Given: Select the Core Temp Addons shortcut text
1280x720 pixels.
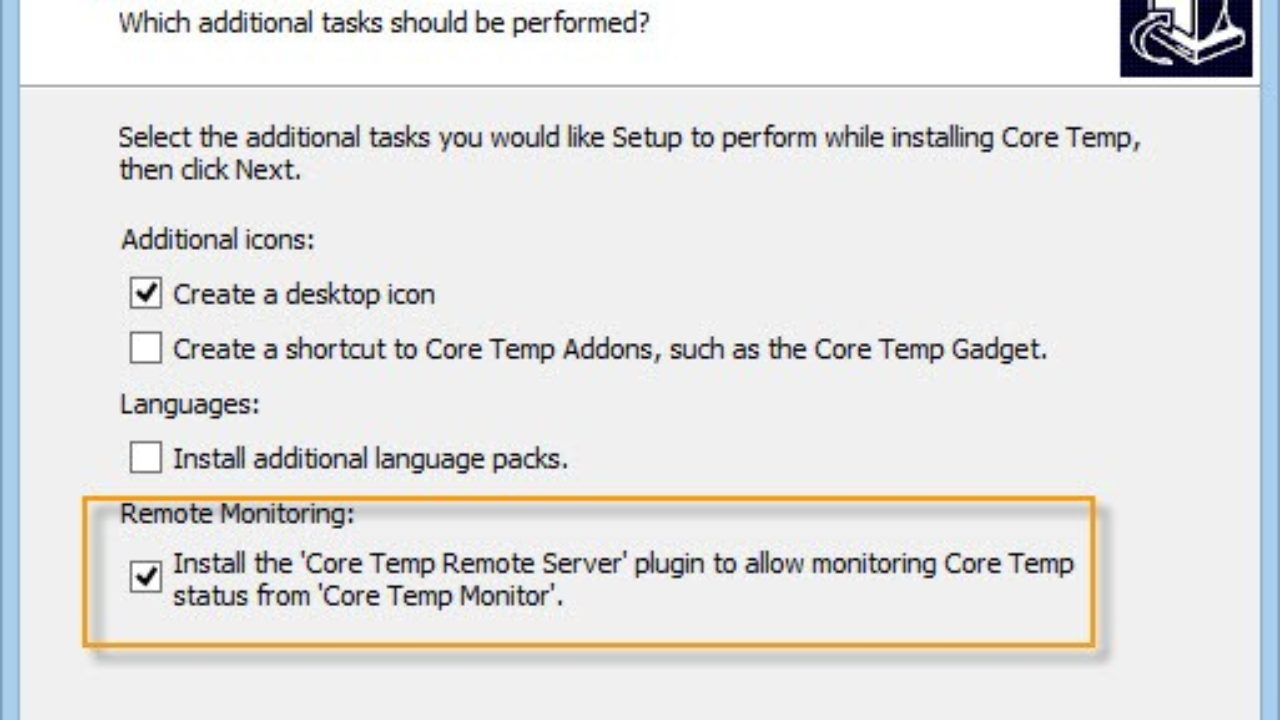Looking at the screenshot, I should (x=610, y=348).
